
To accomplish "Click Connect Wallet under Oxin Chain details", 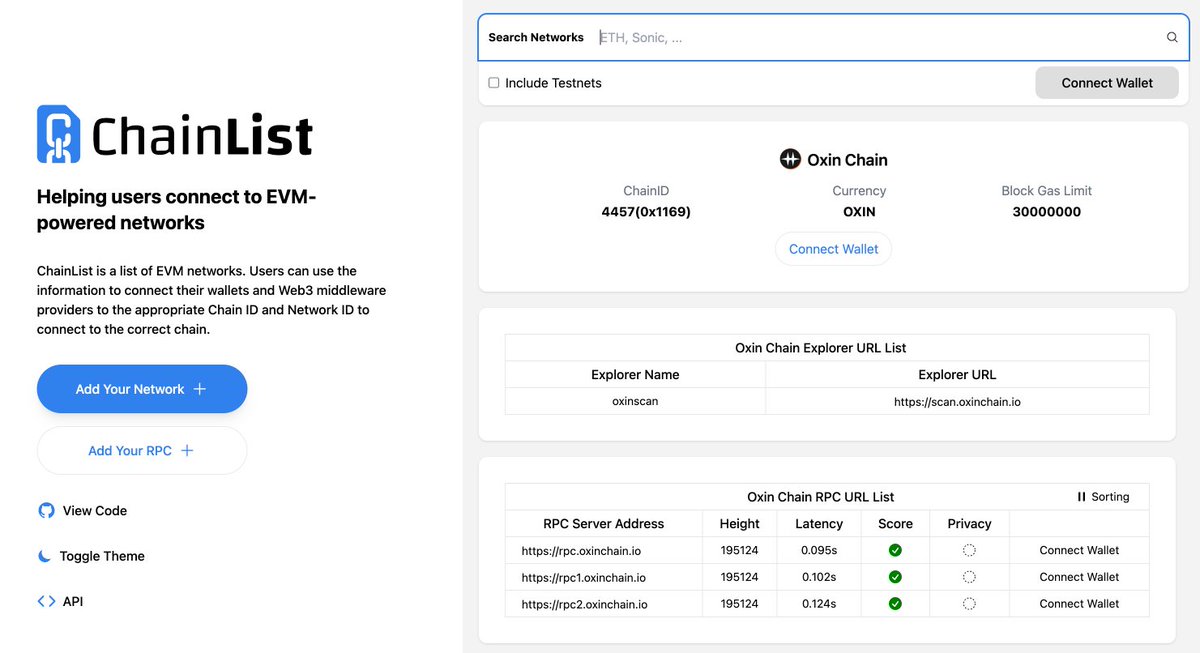I will [833, 249].
